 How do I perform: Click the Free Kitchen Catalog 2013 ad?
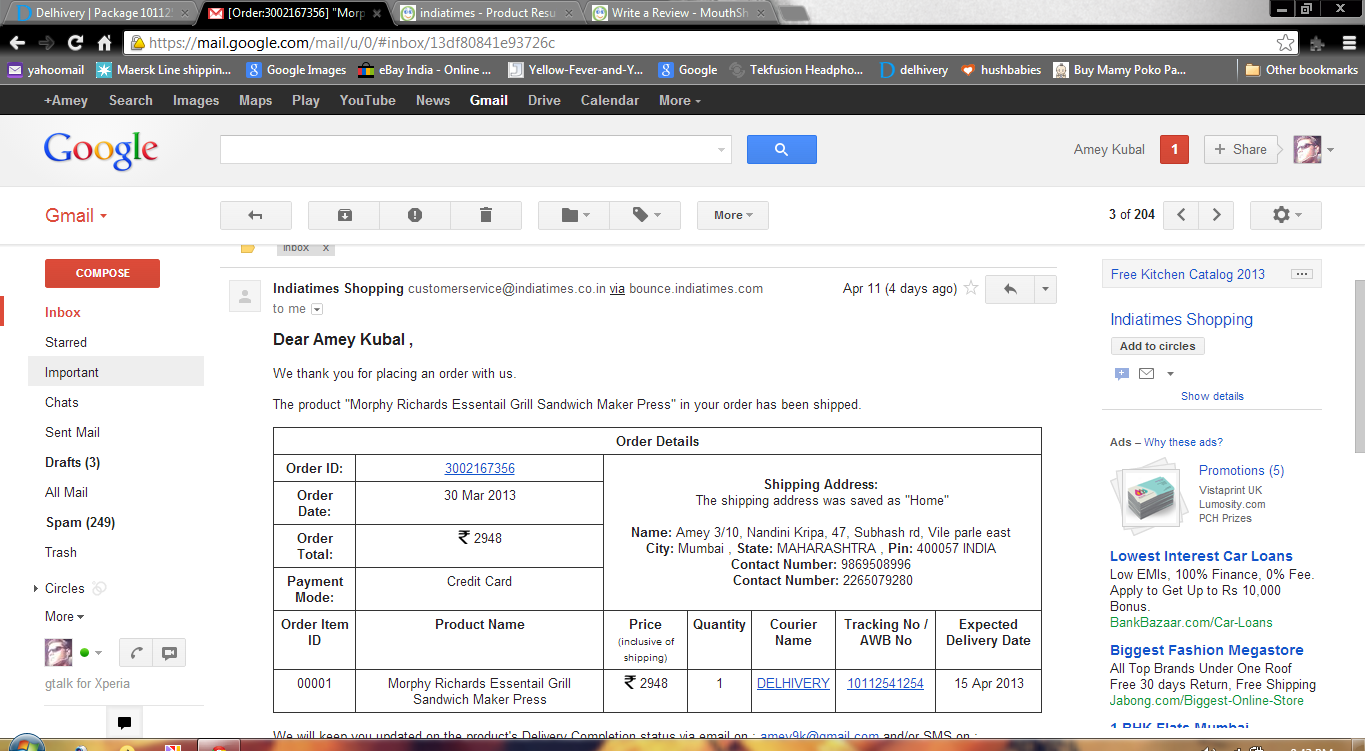[1188, 274]
